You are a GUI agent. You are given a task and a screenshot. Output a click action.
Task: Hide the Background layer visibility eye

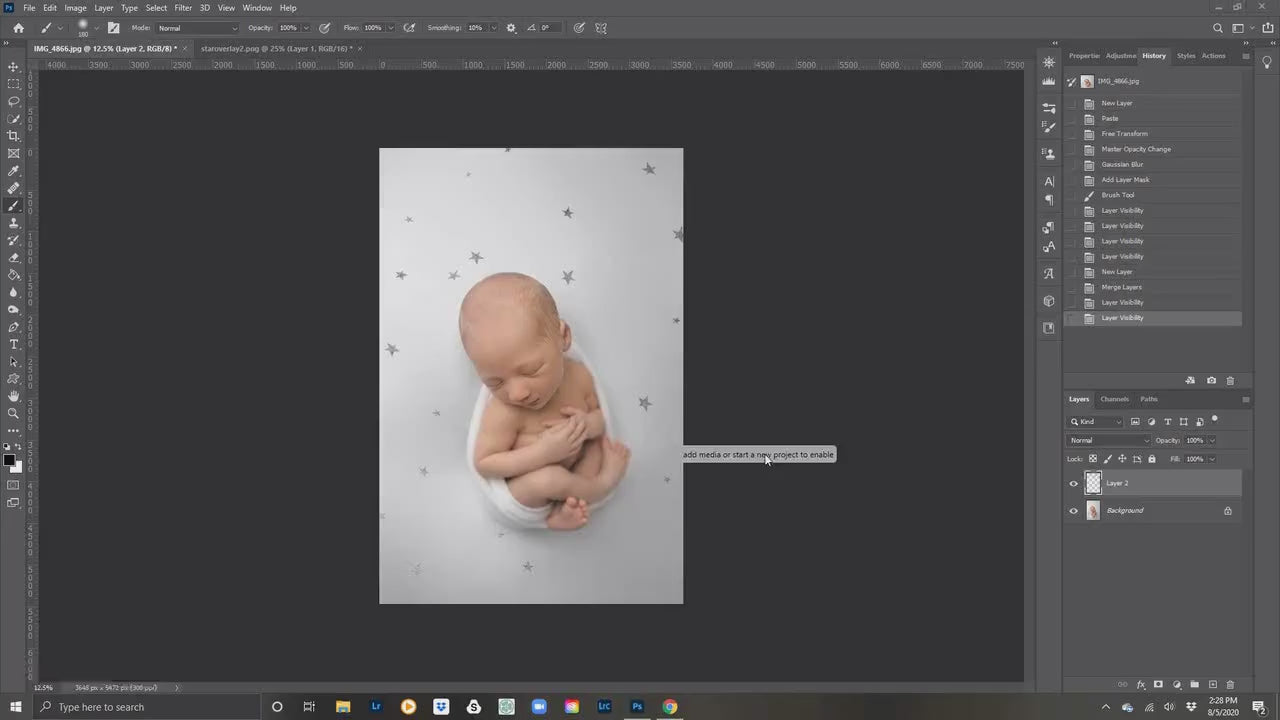click(x=1073, y=510)
